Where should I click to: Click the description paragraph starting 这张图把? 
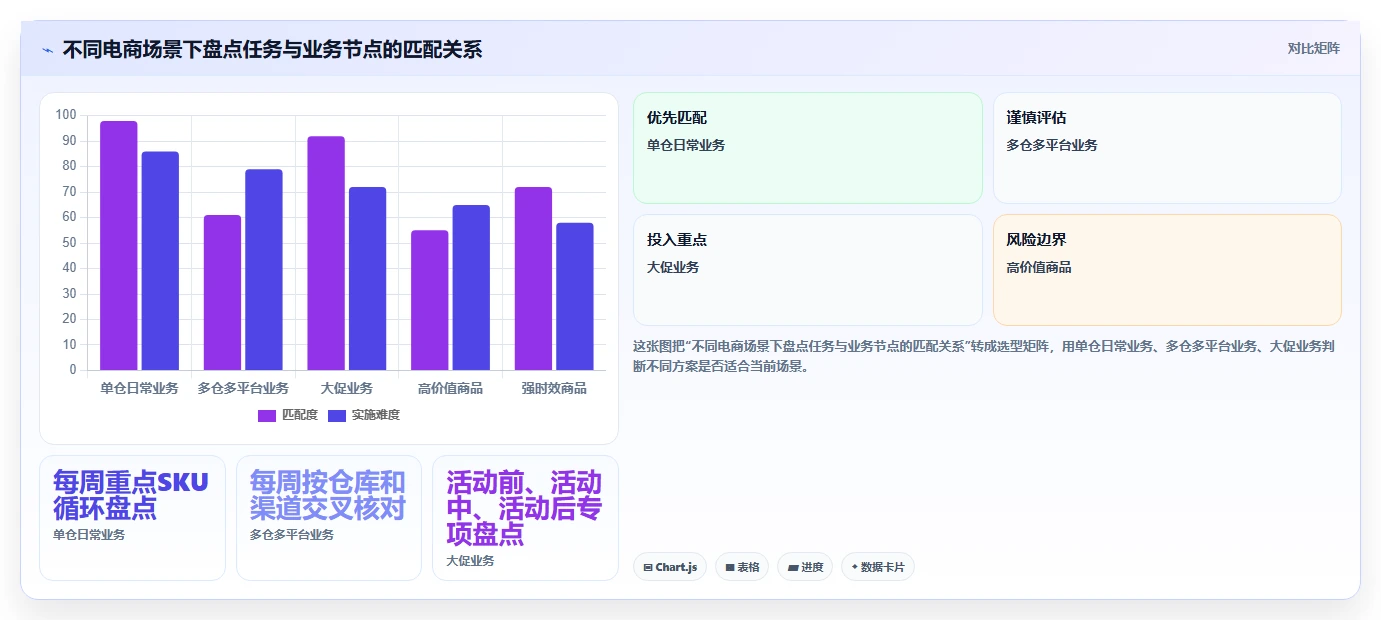point(987,356)
